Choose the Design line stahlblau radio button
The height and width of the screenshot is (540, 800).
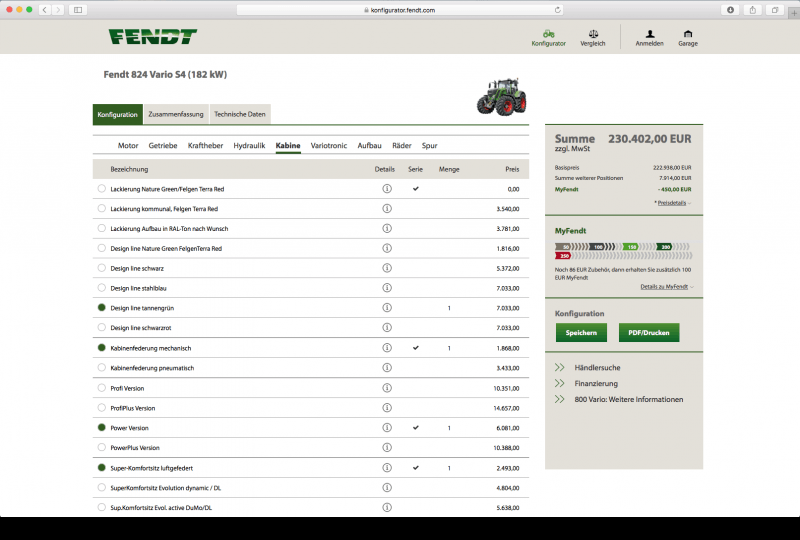pyautogui.click(x=102, y=288)
